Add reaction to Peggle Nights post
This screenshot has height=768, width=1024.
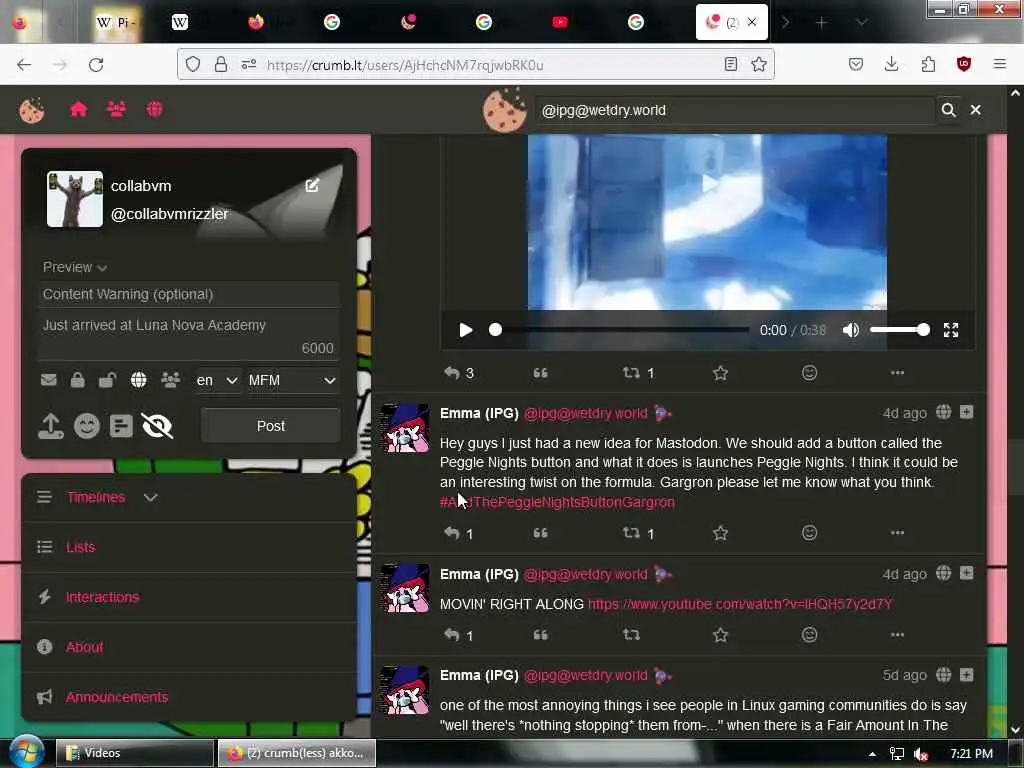pyautogui.click(x=809, y=533)
